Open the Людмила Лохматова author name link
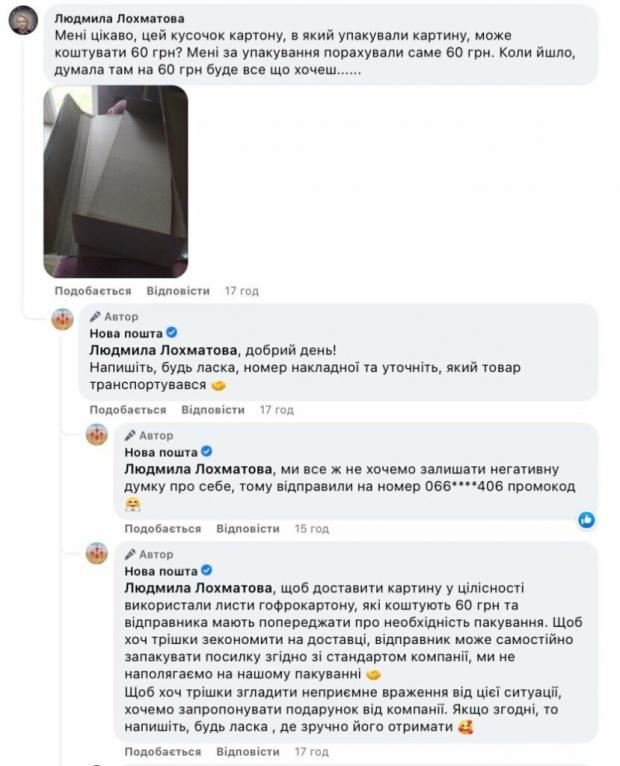620x766 pixels. coord(119,19)
